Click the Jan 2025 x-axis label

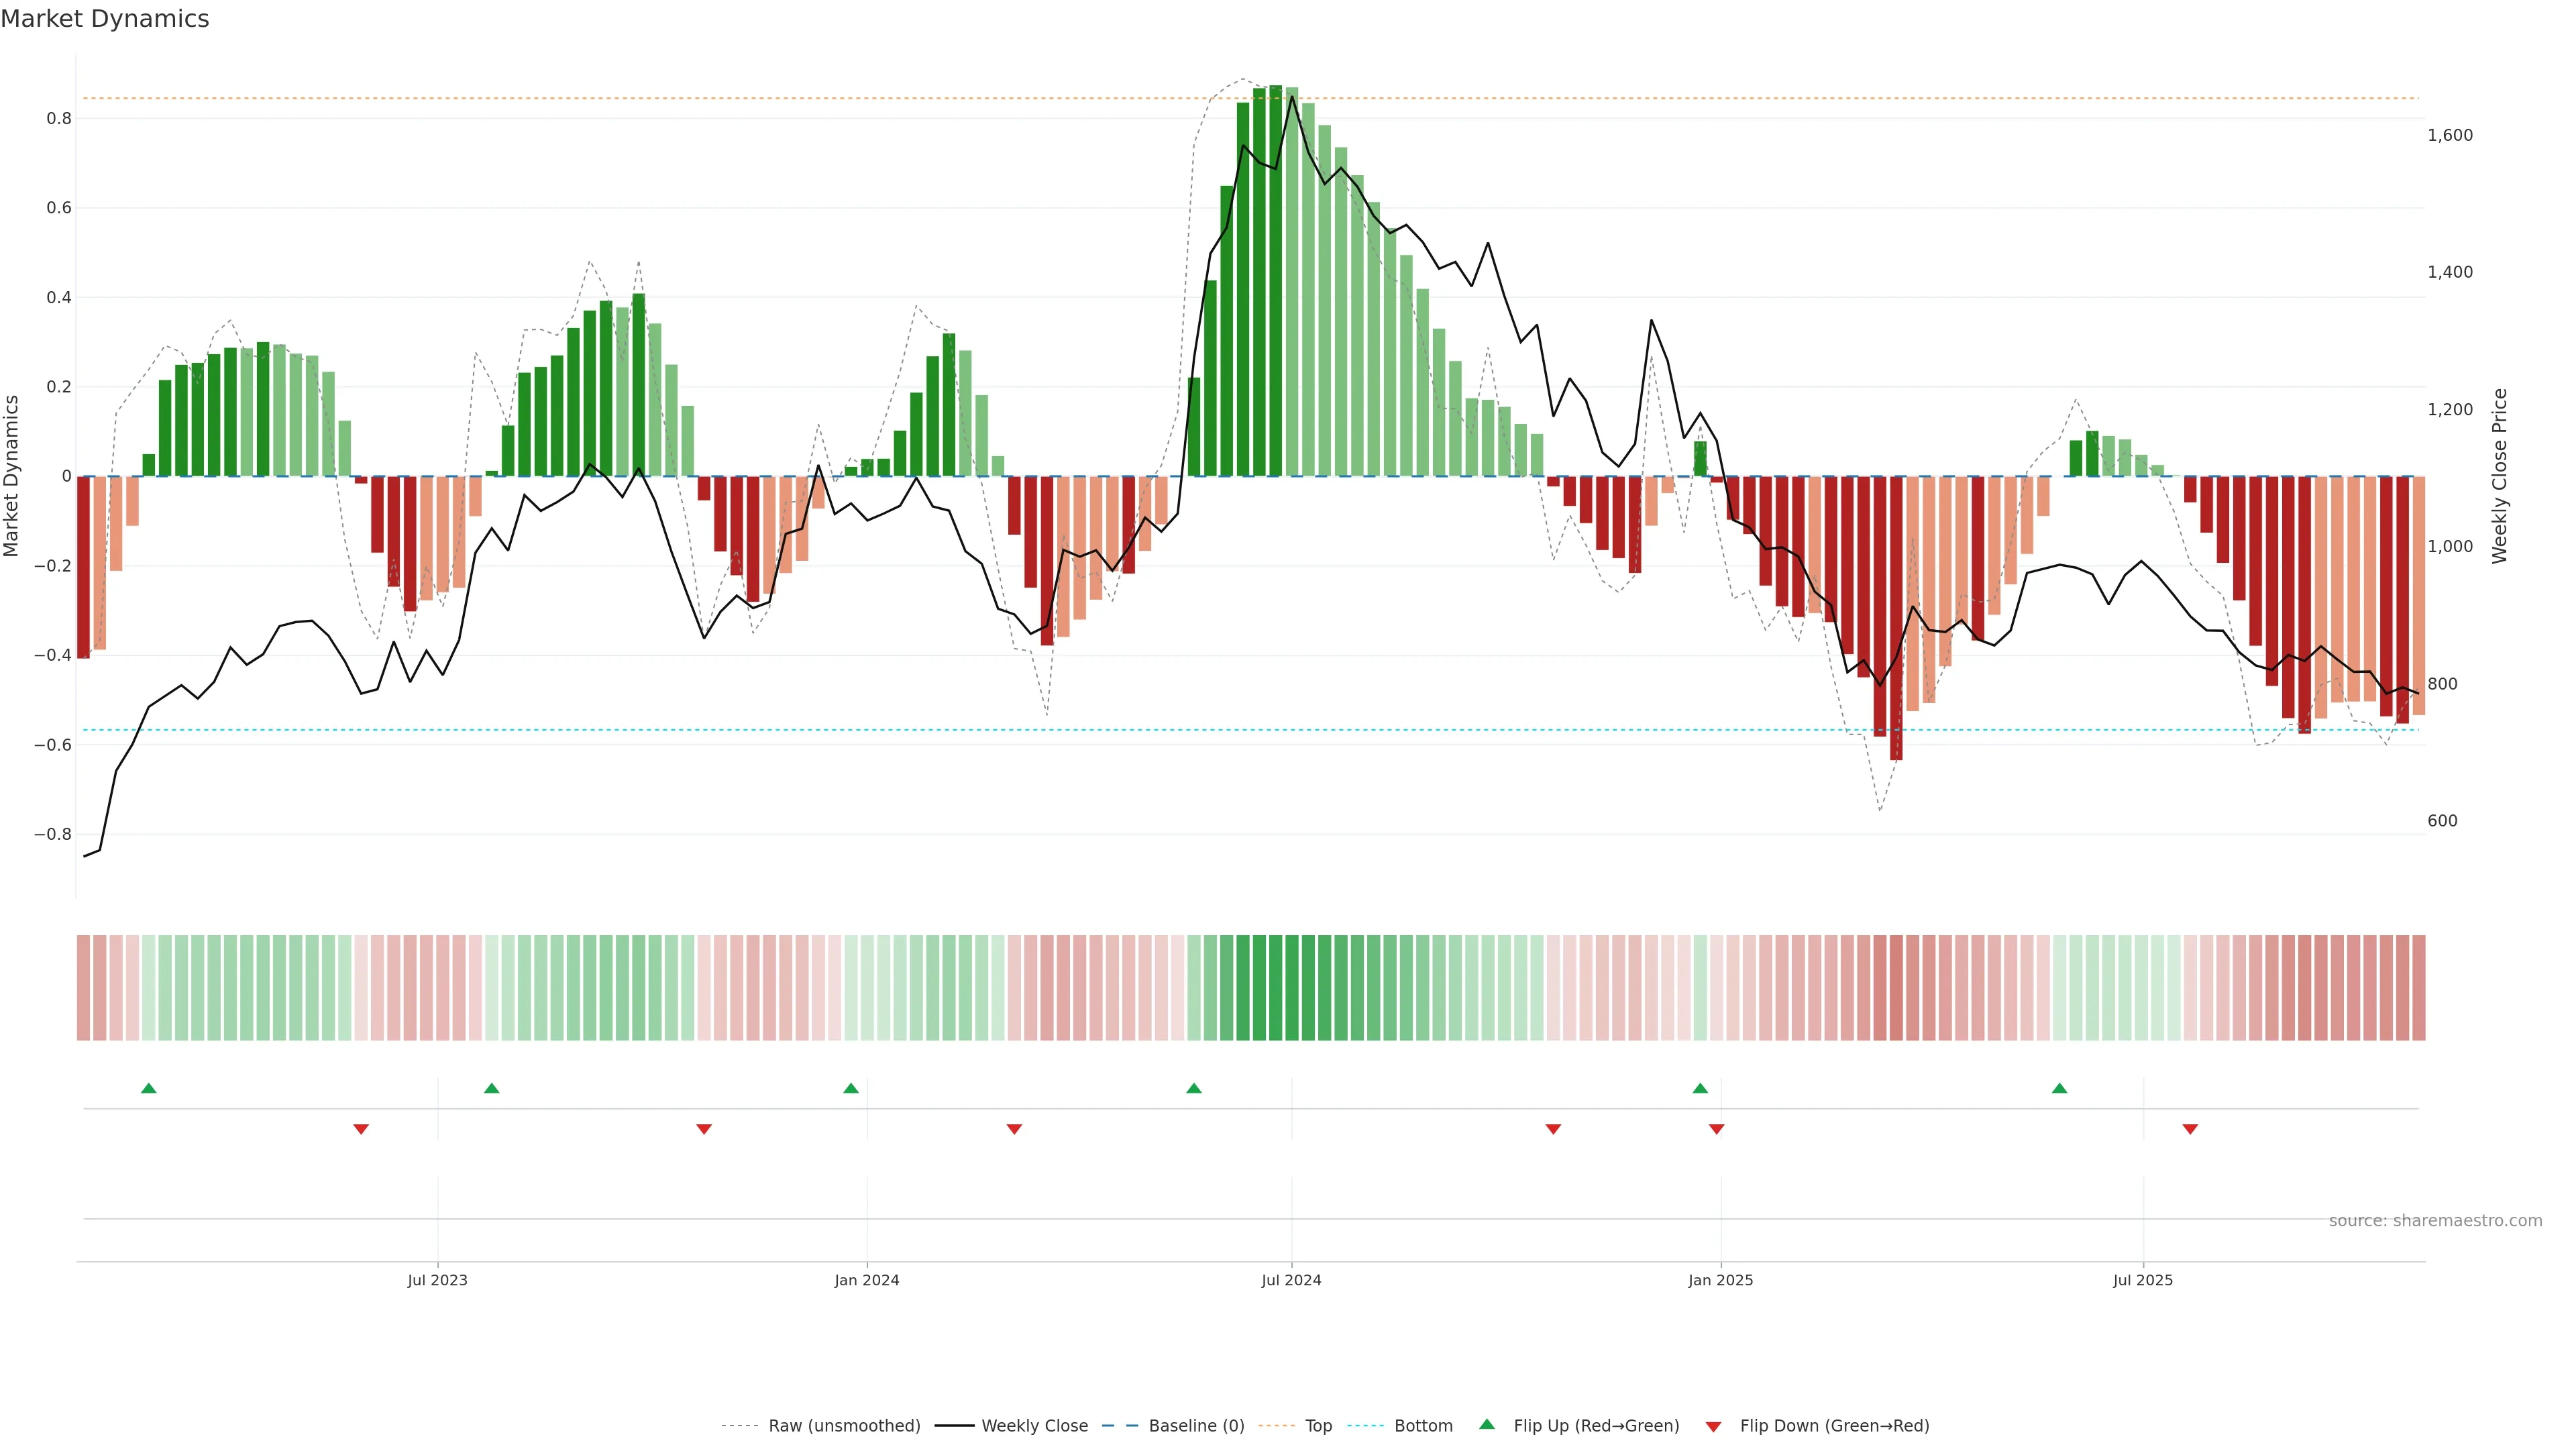tap(1720, 1280)
